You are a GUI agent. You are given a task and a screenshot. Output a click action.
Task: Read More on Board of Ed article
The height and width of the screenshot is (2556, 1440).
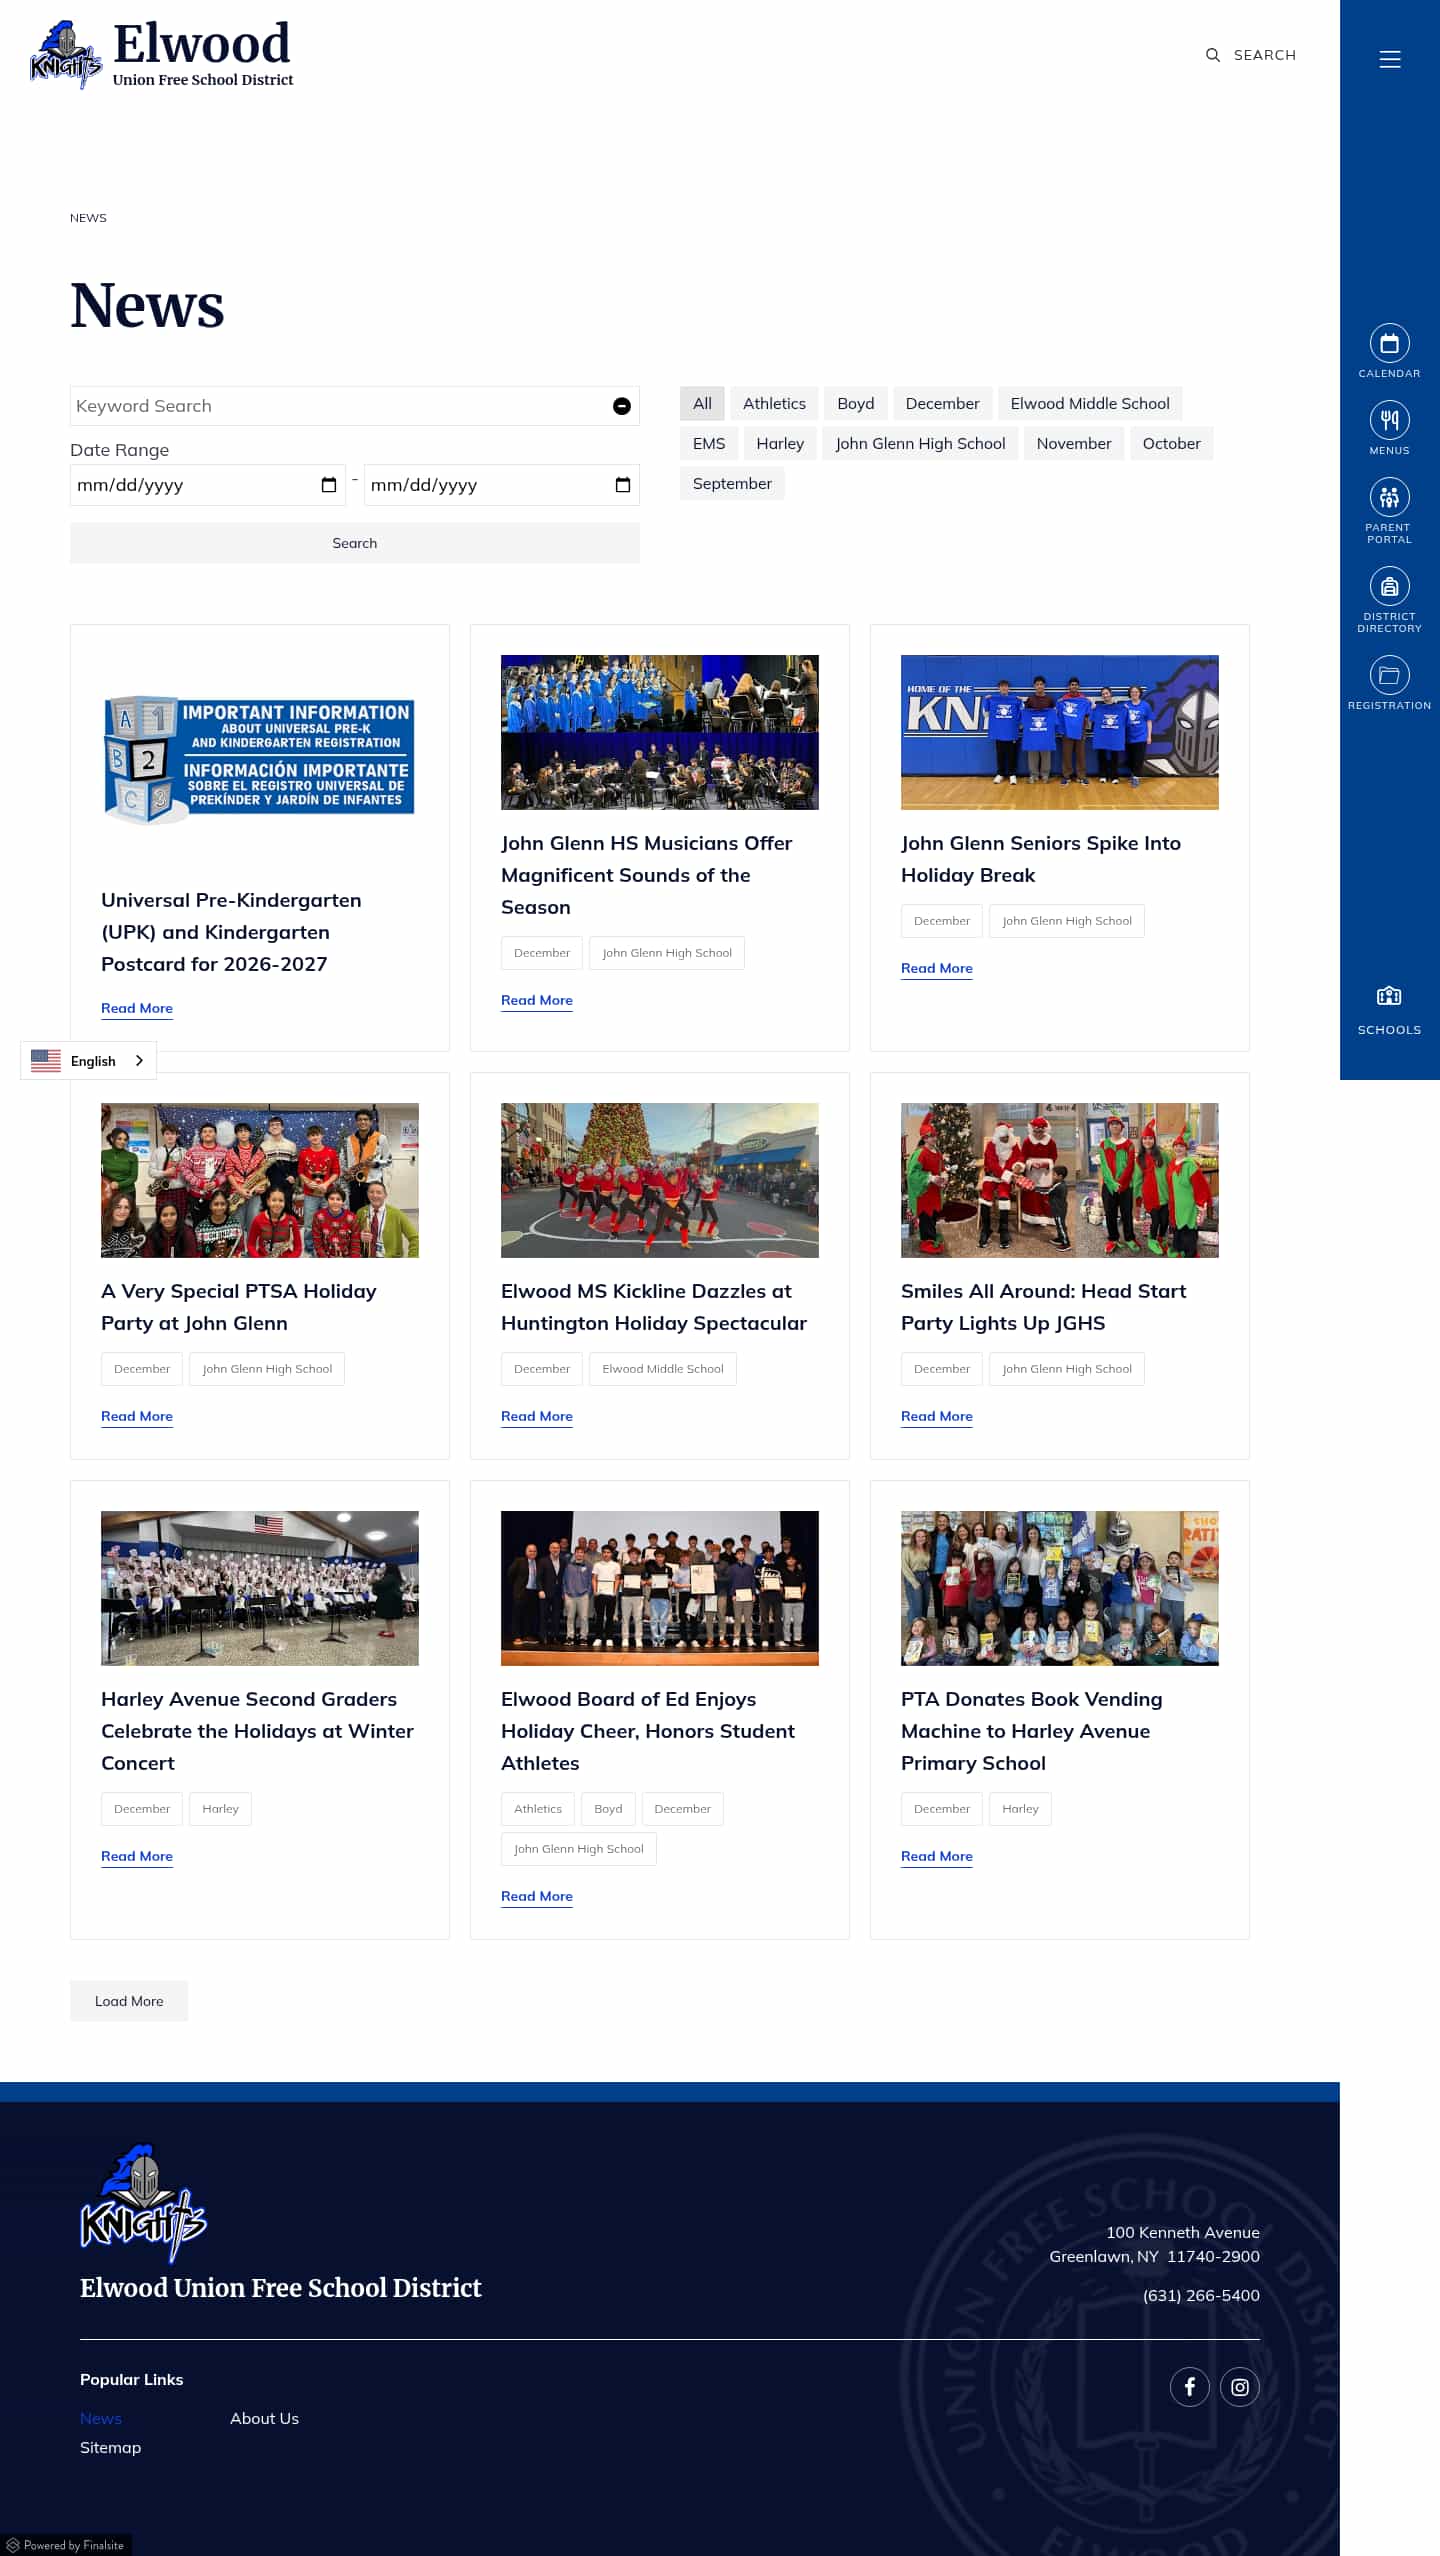pyautogui.click(x=537, y=1896)
